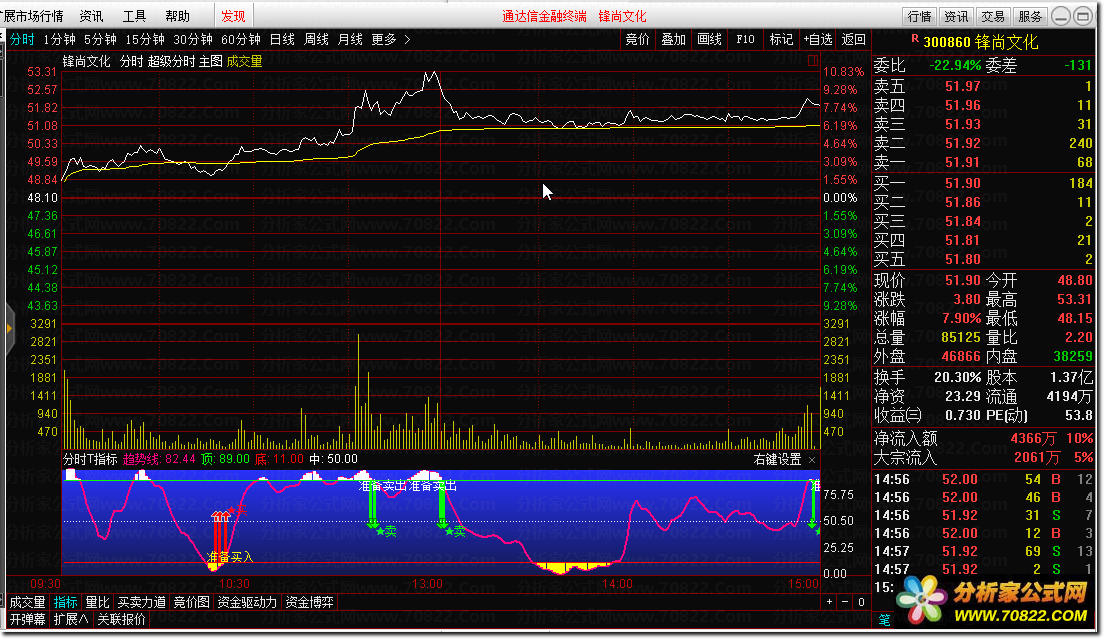
Task: Click the R marker beside stock code
Action: point(915,39)
